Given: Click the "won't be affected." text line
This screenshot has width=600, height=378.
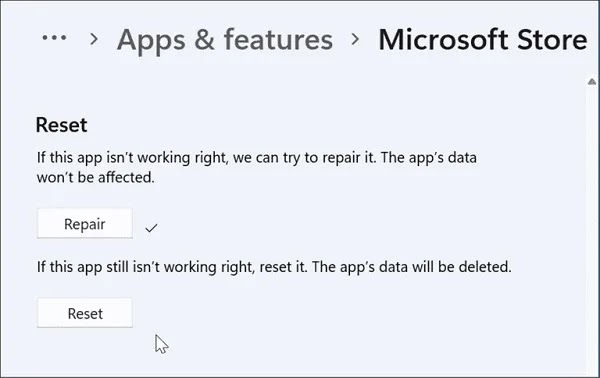Looking at the screenshot, I should [x=95, y=178].
